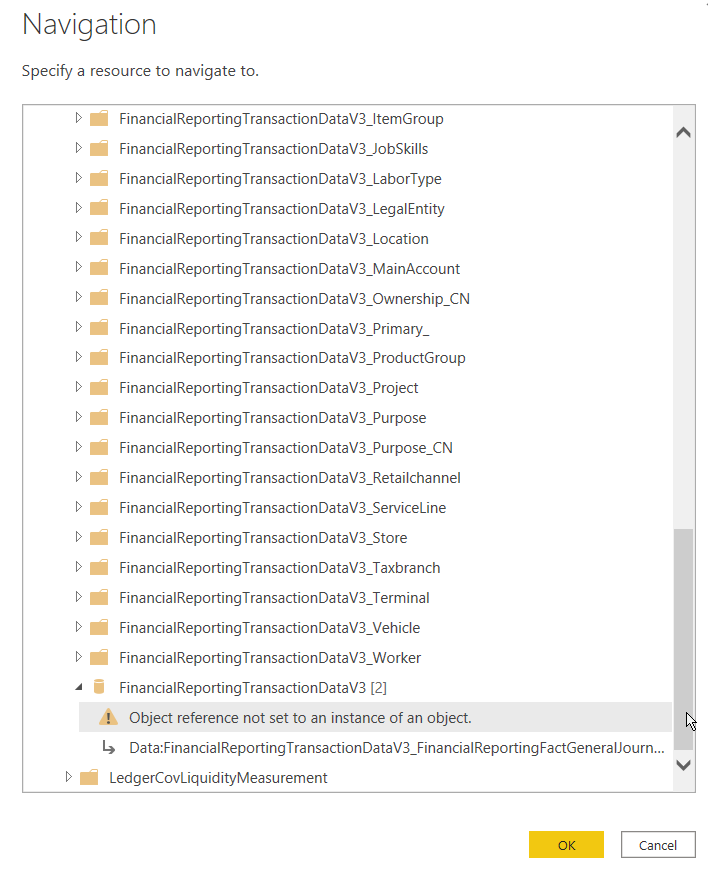The image size is (708, 872).
Task: Click the folder icon beside FinancialReportingTransactionDataV3_LegalEntity
Action: [x=99, y=209]
